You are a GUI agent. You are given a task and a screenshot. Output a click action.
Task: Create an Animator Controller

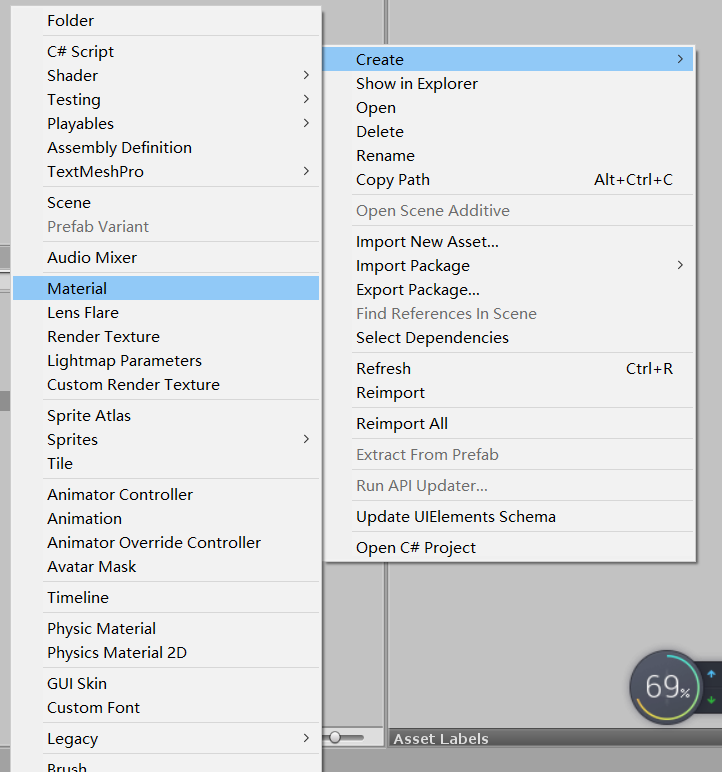pyautogui.click(x=166, y=495)
